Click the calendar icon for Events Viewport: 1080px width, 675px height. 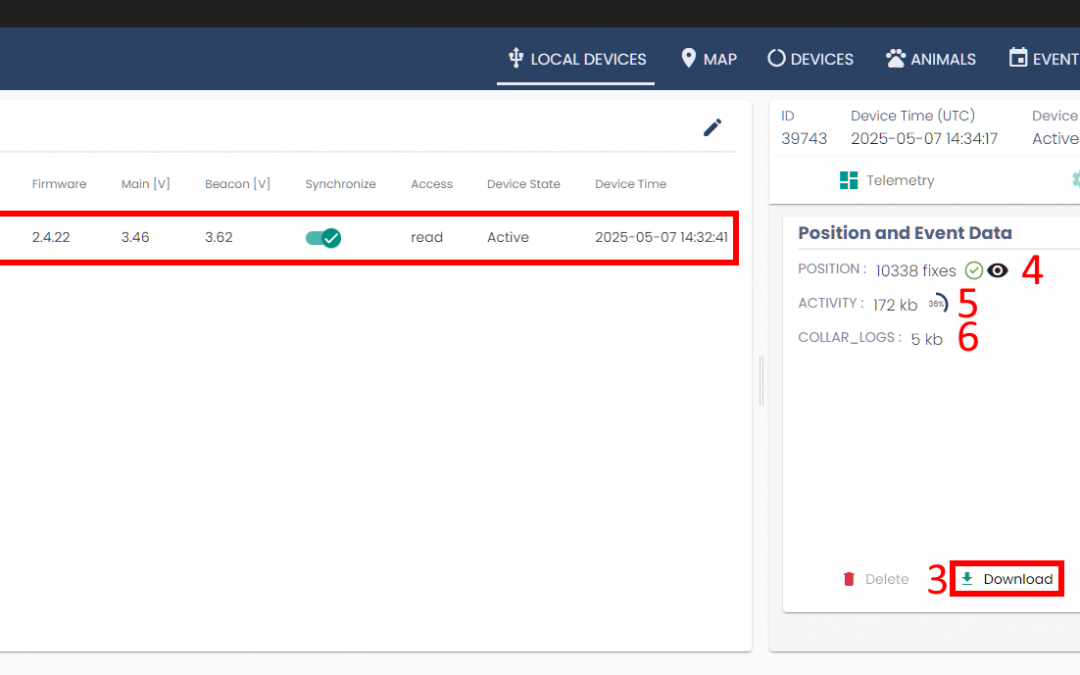(x=1018, y=58)
